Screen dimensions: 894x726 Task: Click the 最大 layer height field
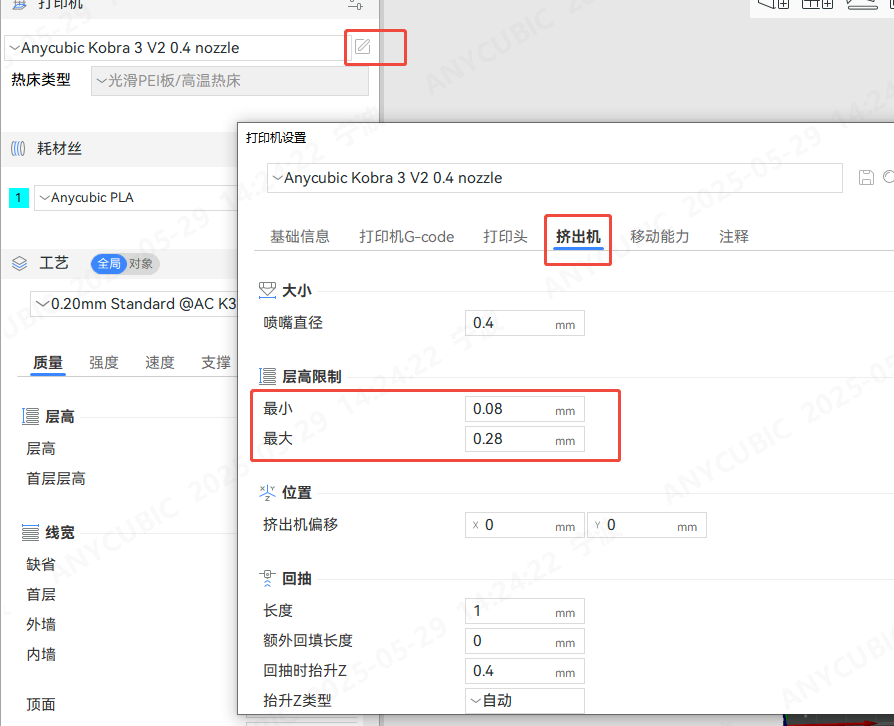[525, 439]
